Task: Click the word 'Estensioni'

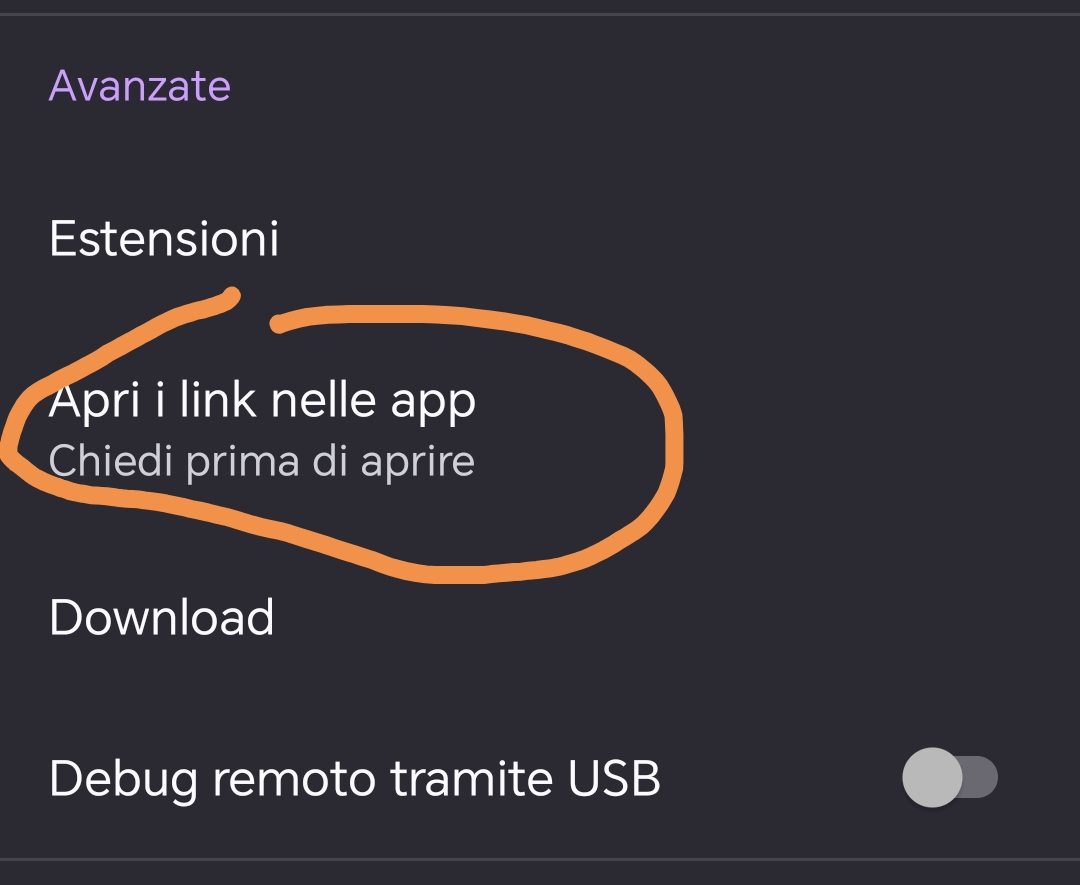Action: [x=164, y=239]
